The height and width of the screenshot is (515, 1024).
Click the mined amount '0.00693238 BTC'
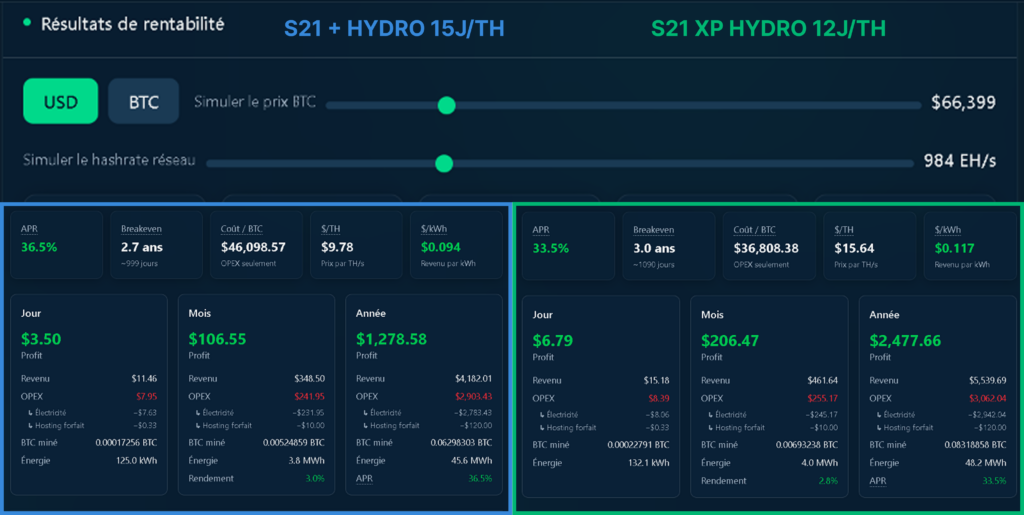[807, 445]
